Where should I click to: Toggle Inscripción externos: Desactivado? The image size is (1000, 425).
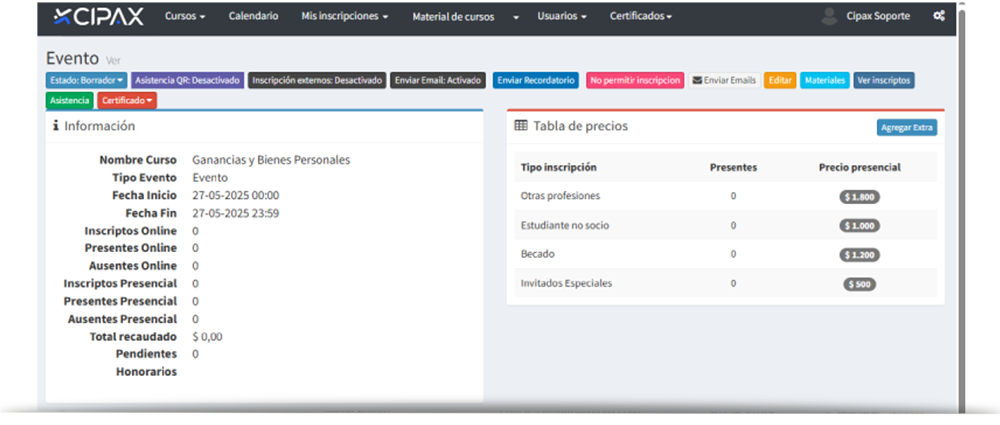(317, 80)
